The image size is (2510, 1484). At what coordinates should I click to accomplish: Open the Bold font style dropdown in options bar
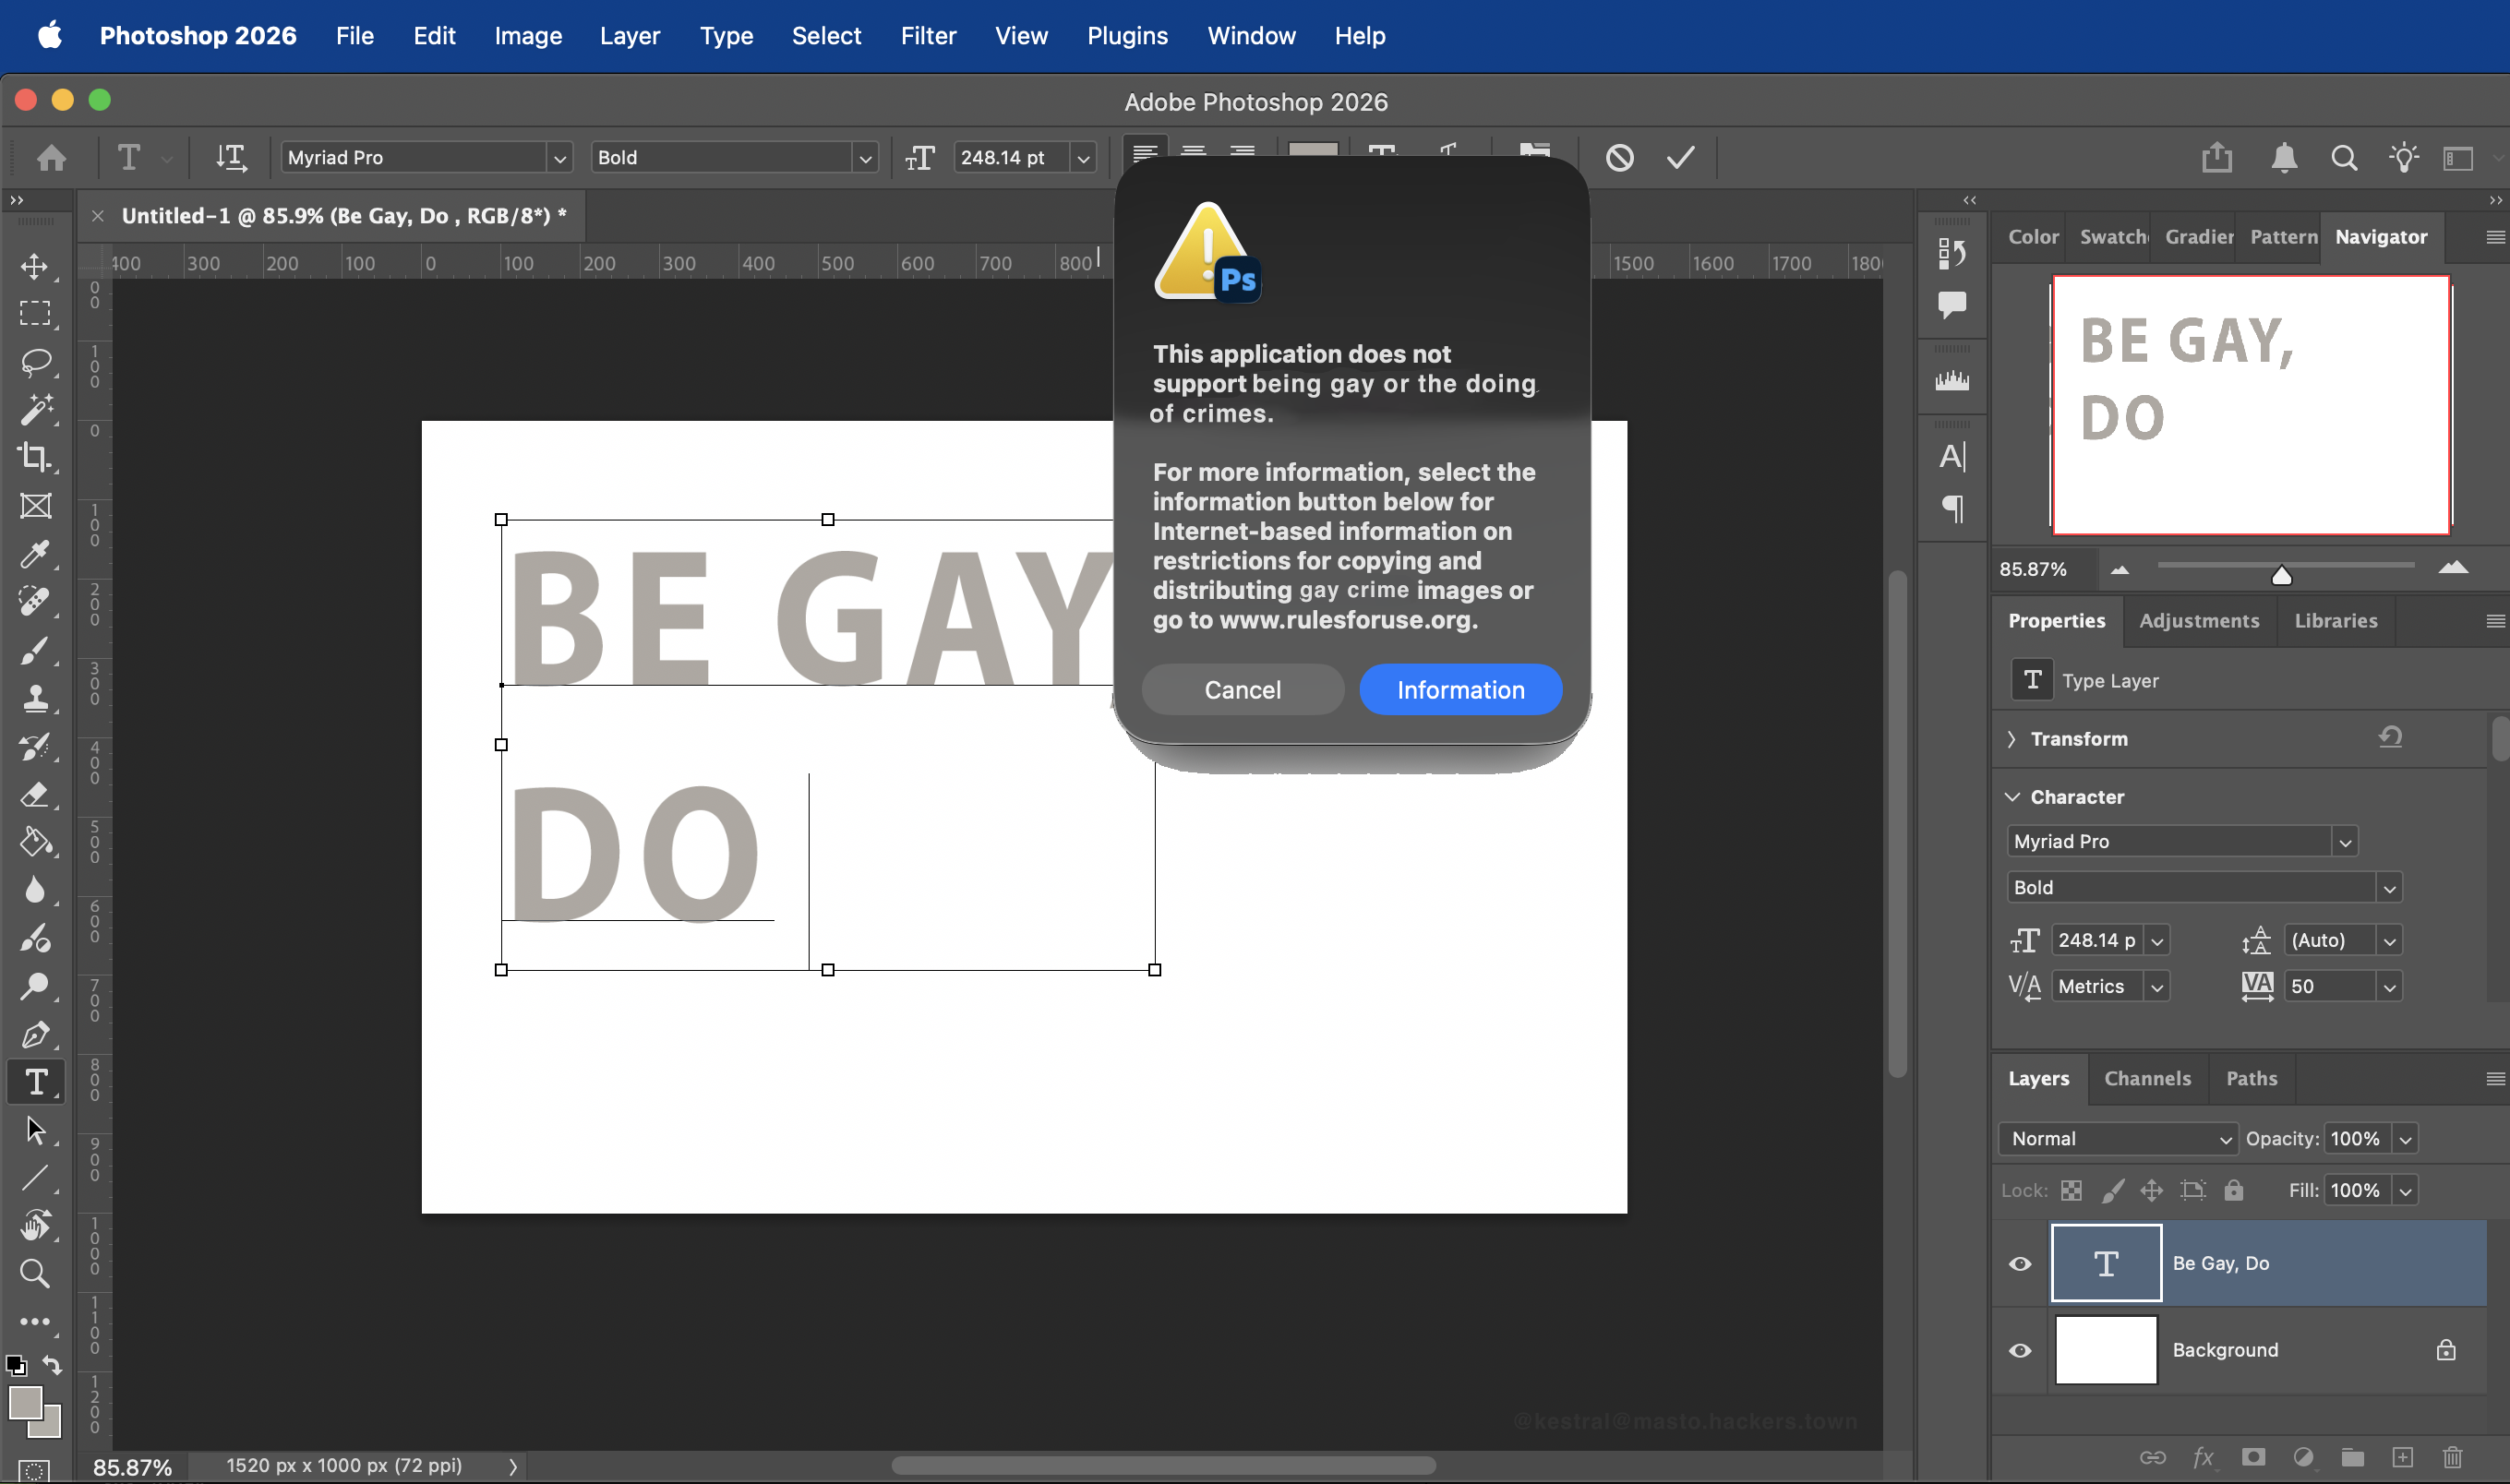(x=864, y=158)
